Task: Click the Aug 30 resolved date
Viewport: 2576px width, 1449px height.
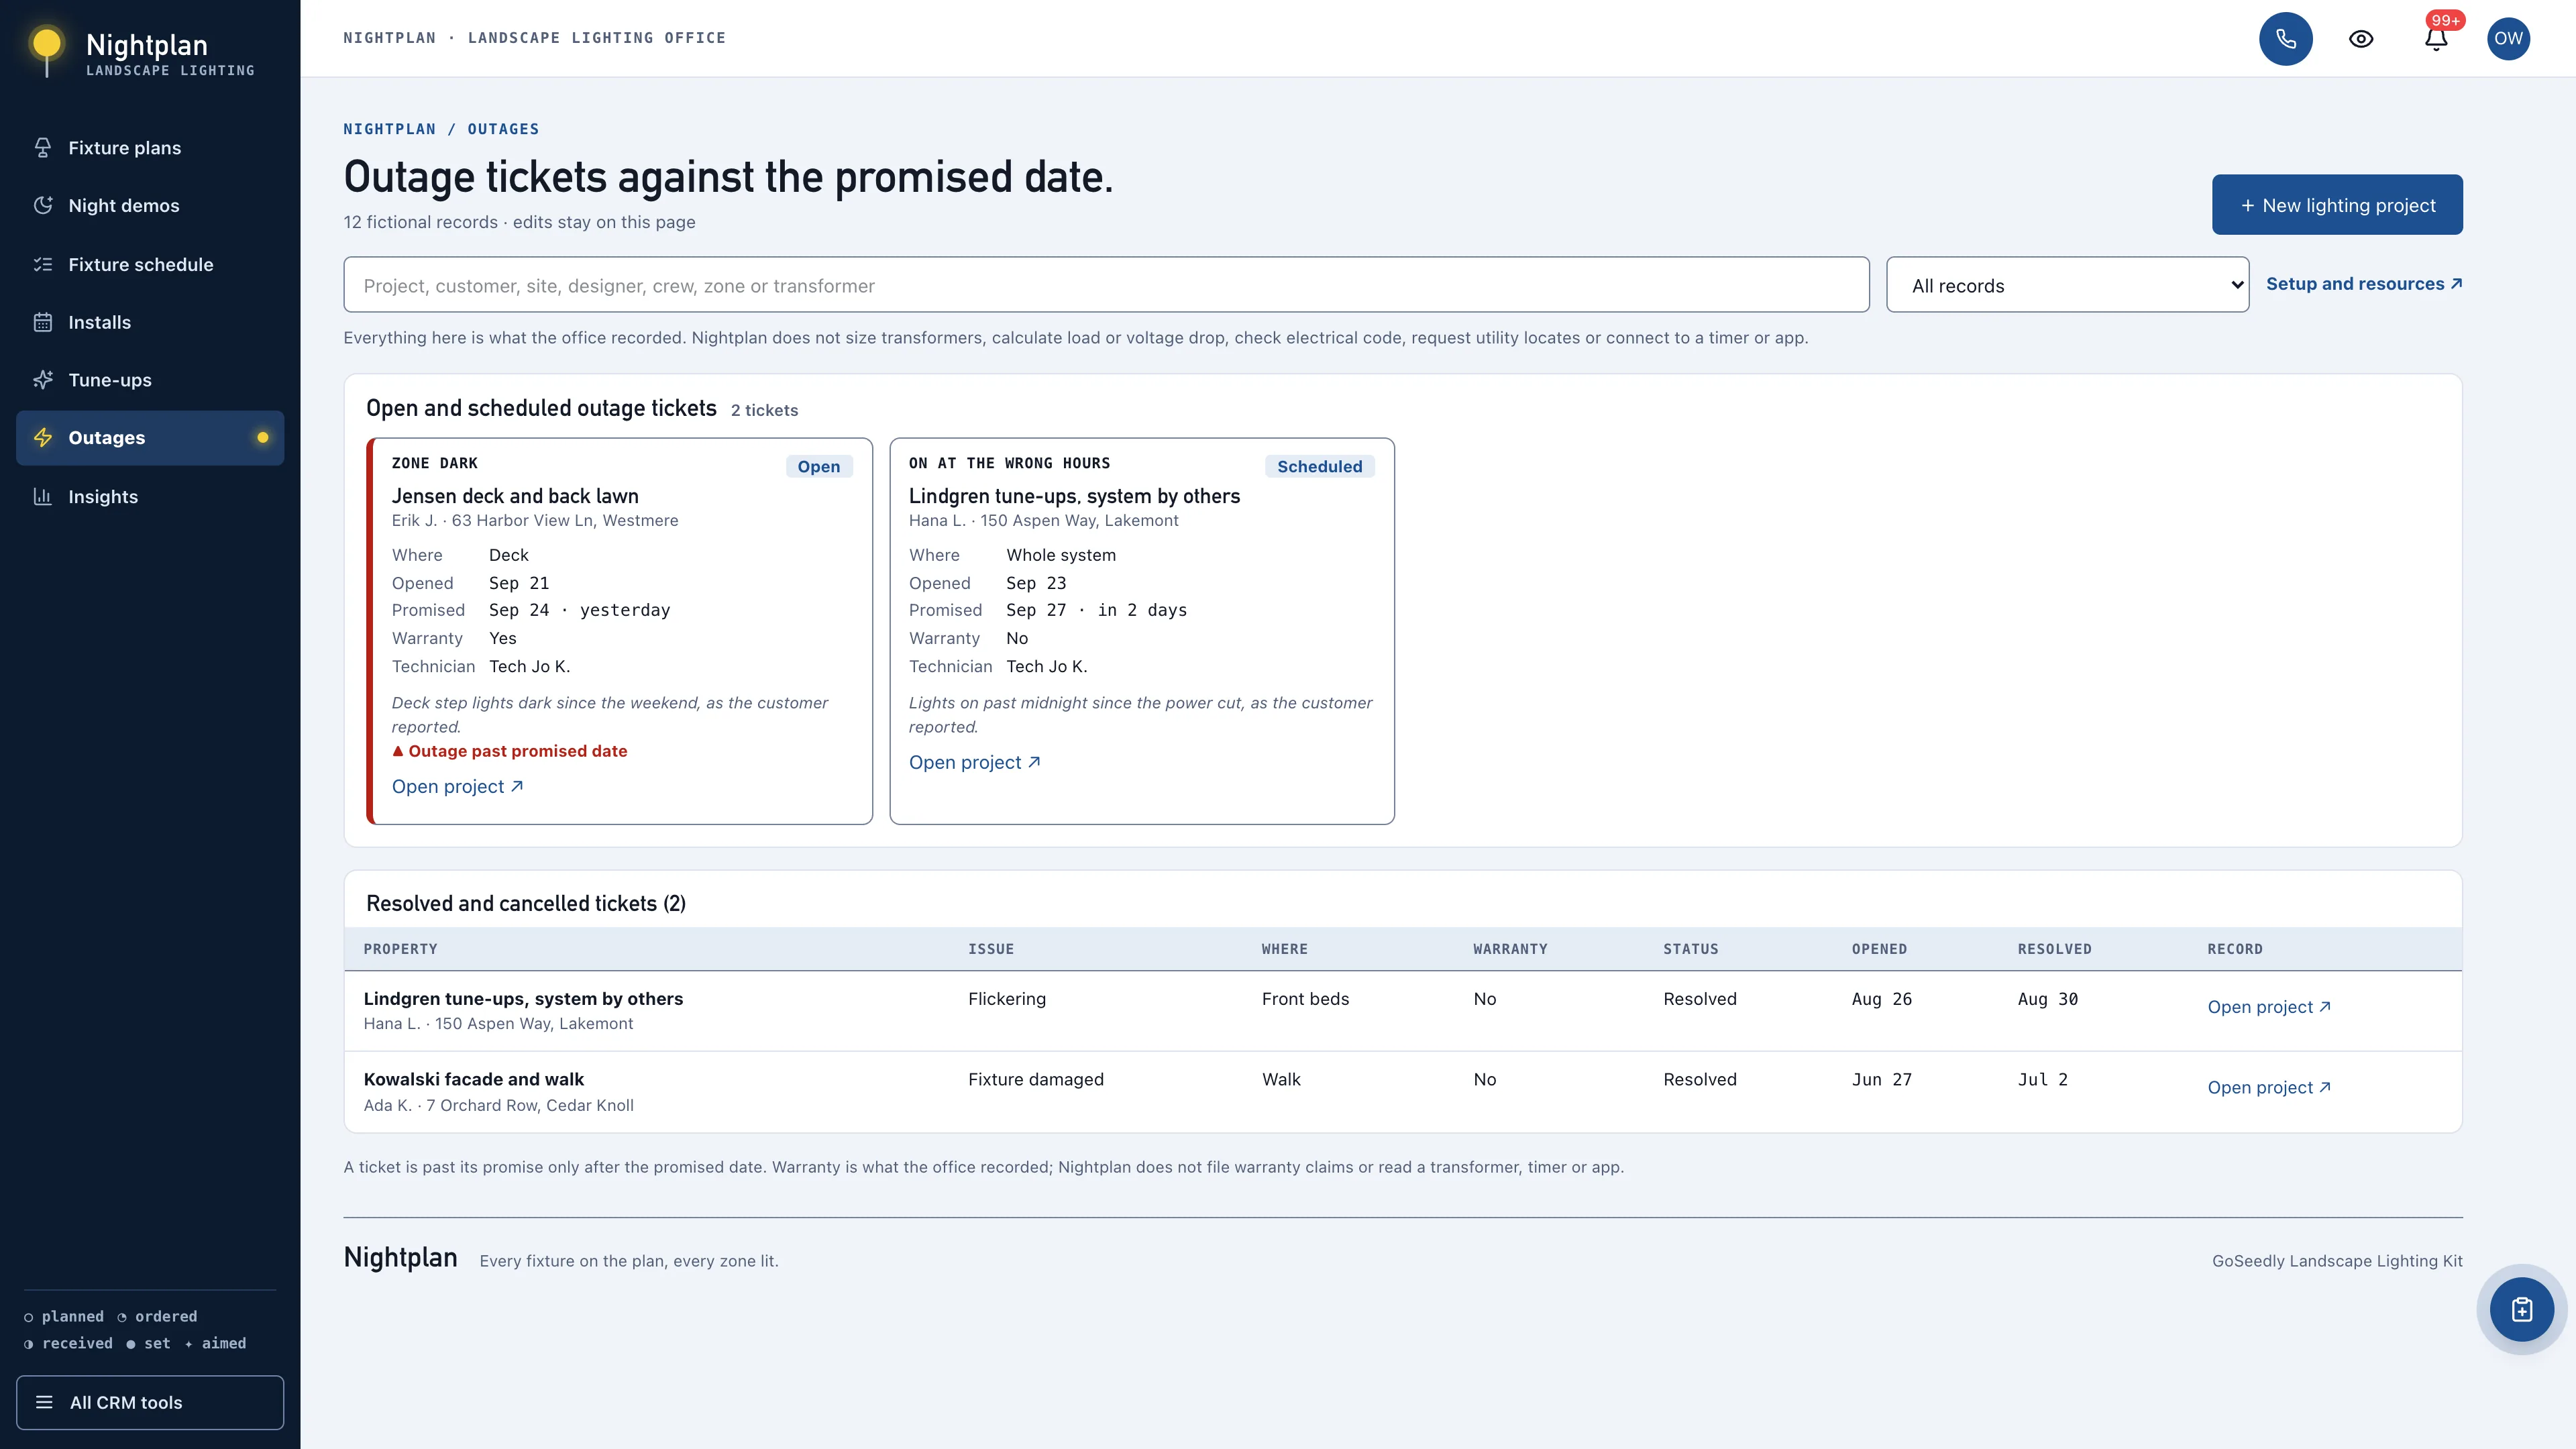Action: click(x=2048, y=999)
